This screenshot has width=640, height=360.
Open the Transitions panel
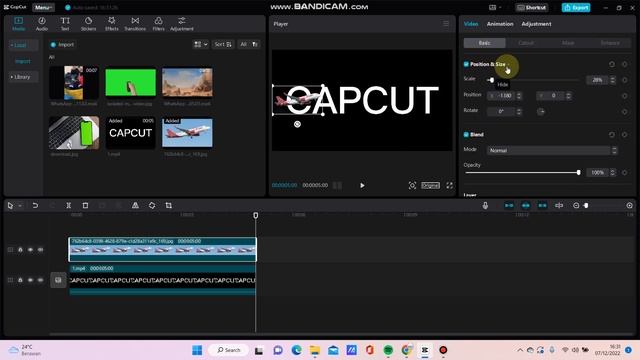coord(135,24)
